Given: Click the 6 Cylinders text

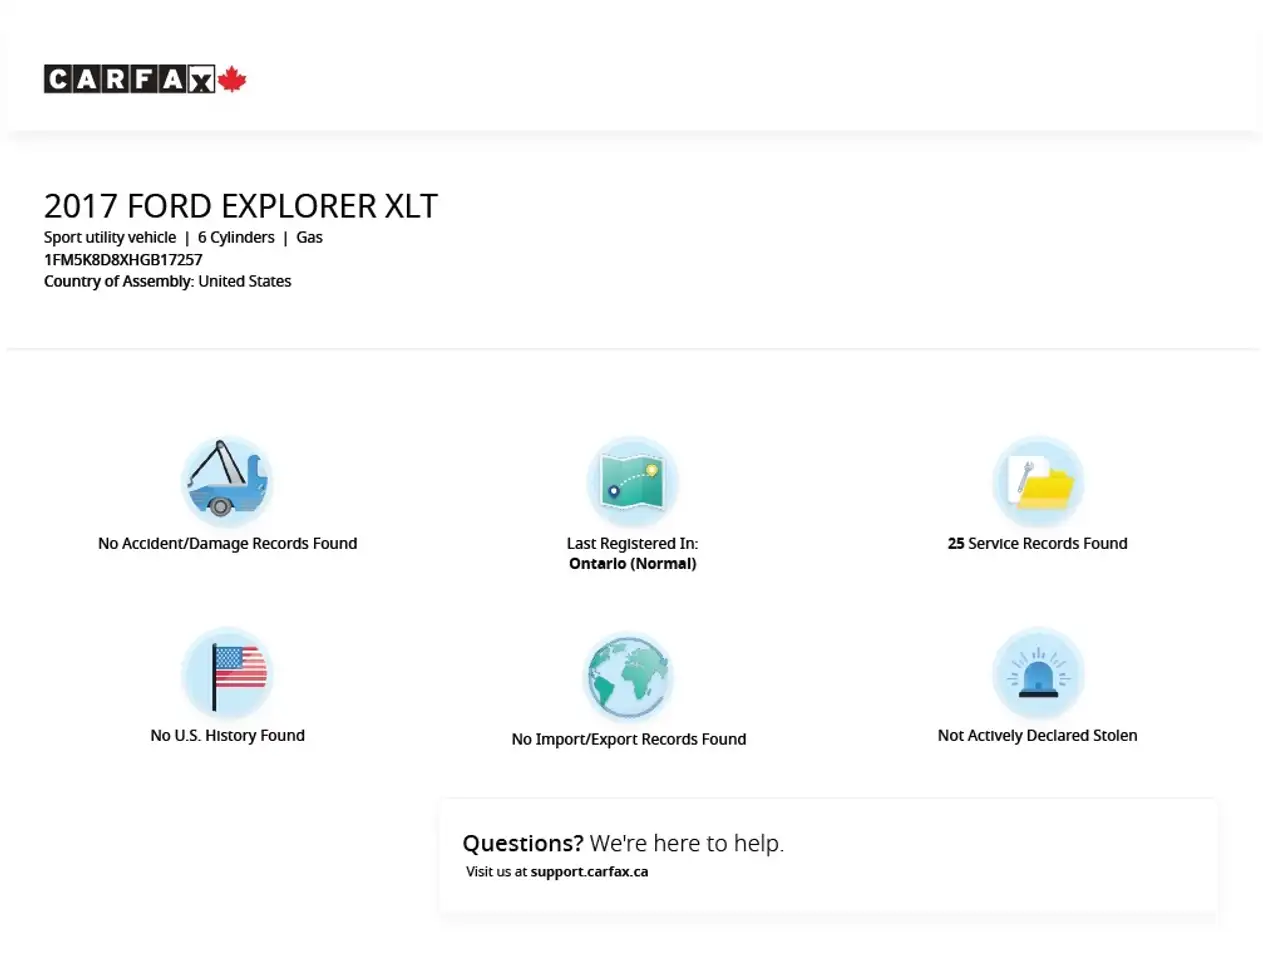Looking at the screenshot, I should coord(236,238).
